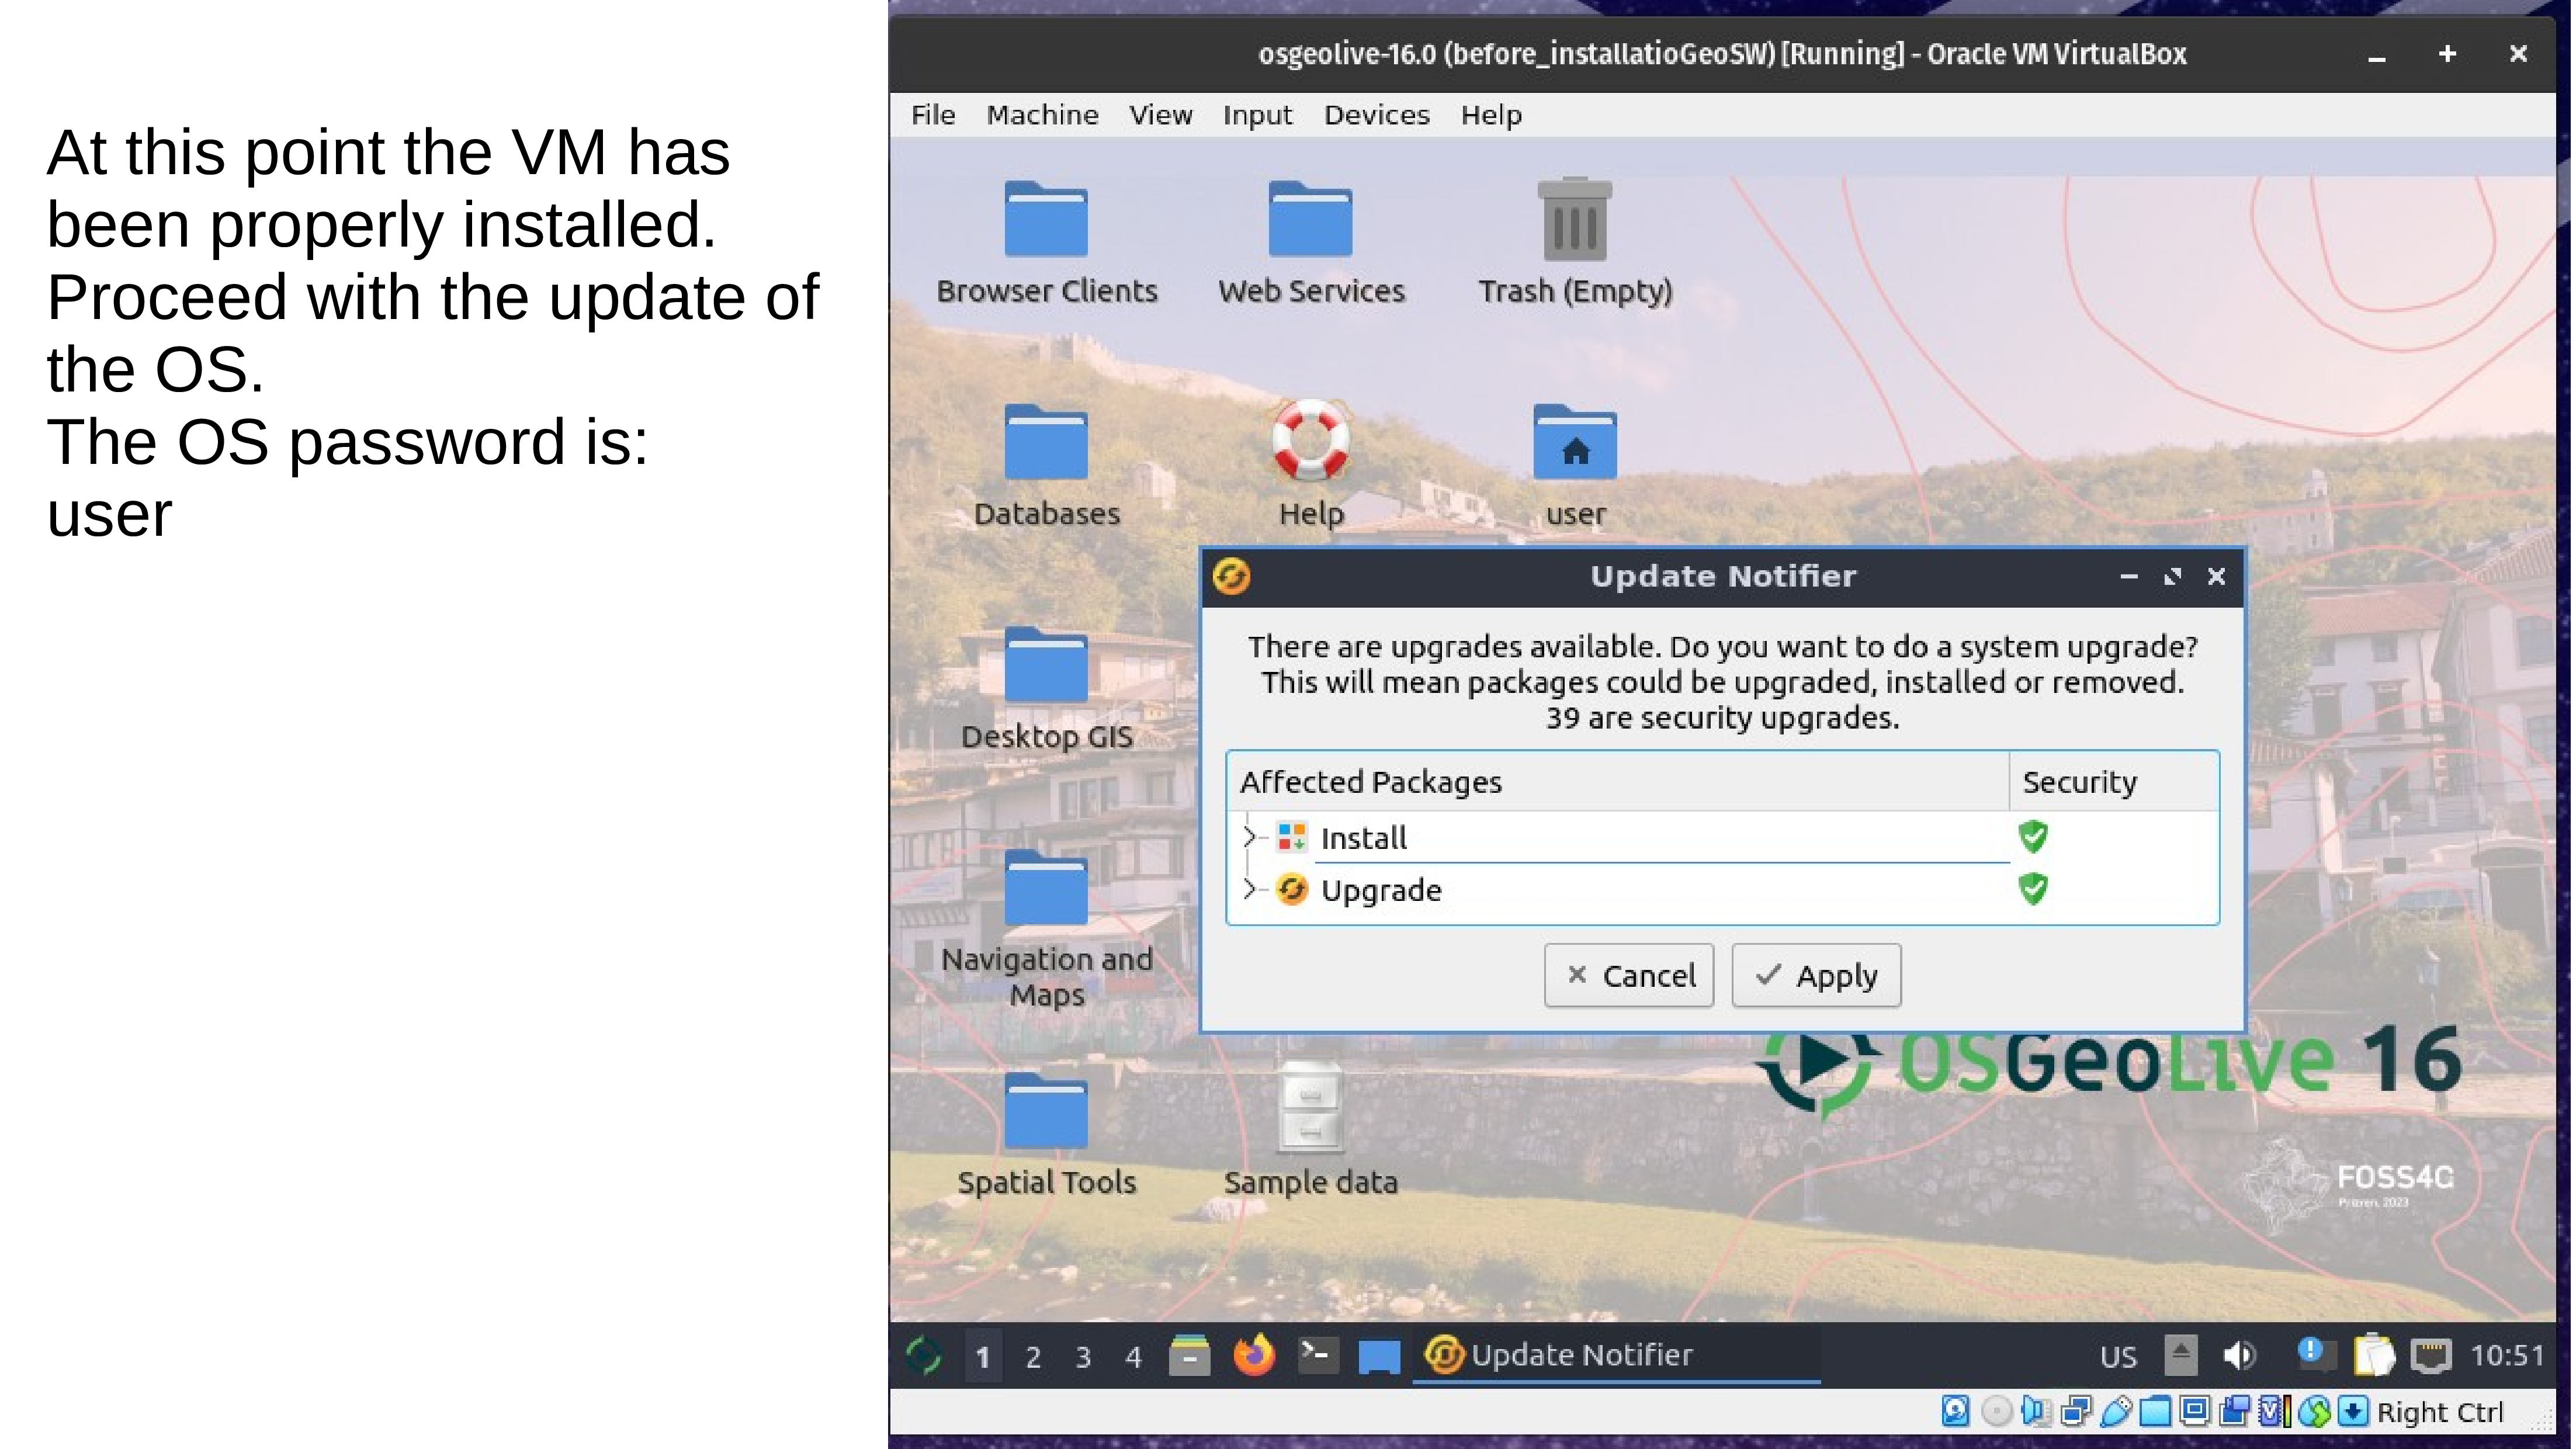
Task: Open the VirtualBox Machine menu
Action: 1042,115
